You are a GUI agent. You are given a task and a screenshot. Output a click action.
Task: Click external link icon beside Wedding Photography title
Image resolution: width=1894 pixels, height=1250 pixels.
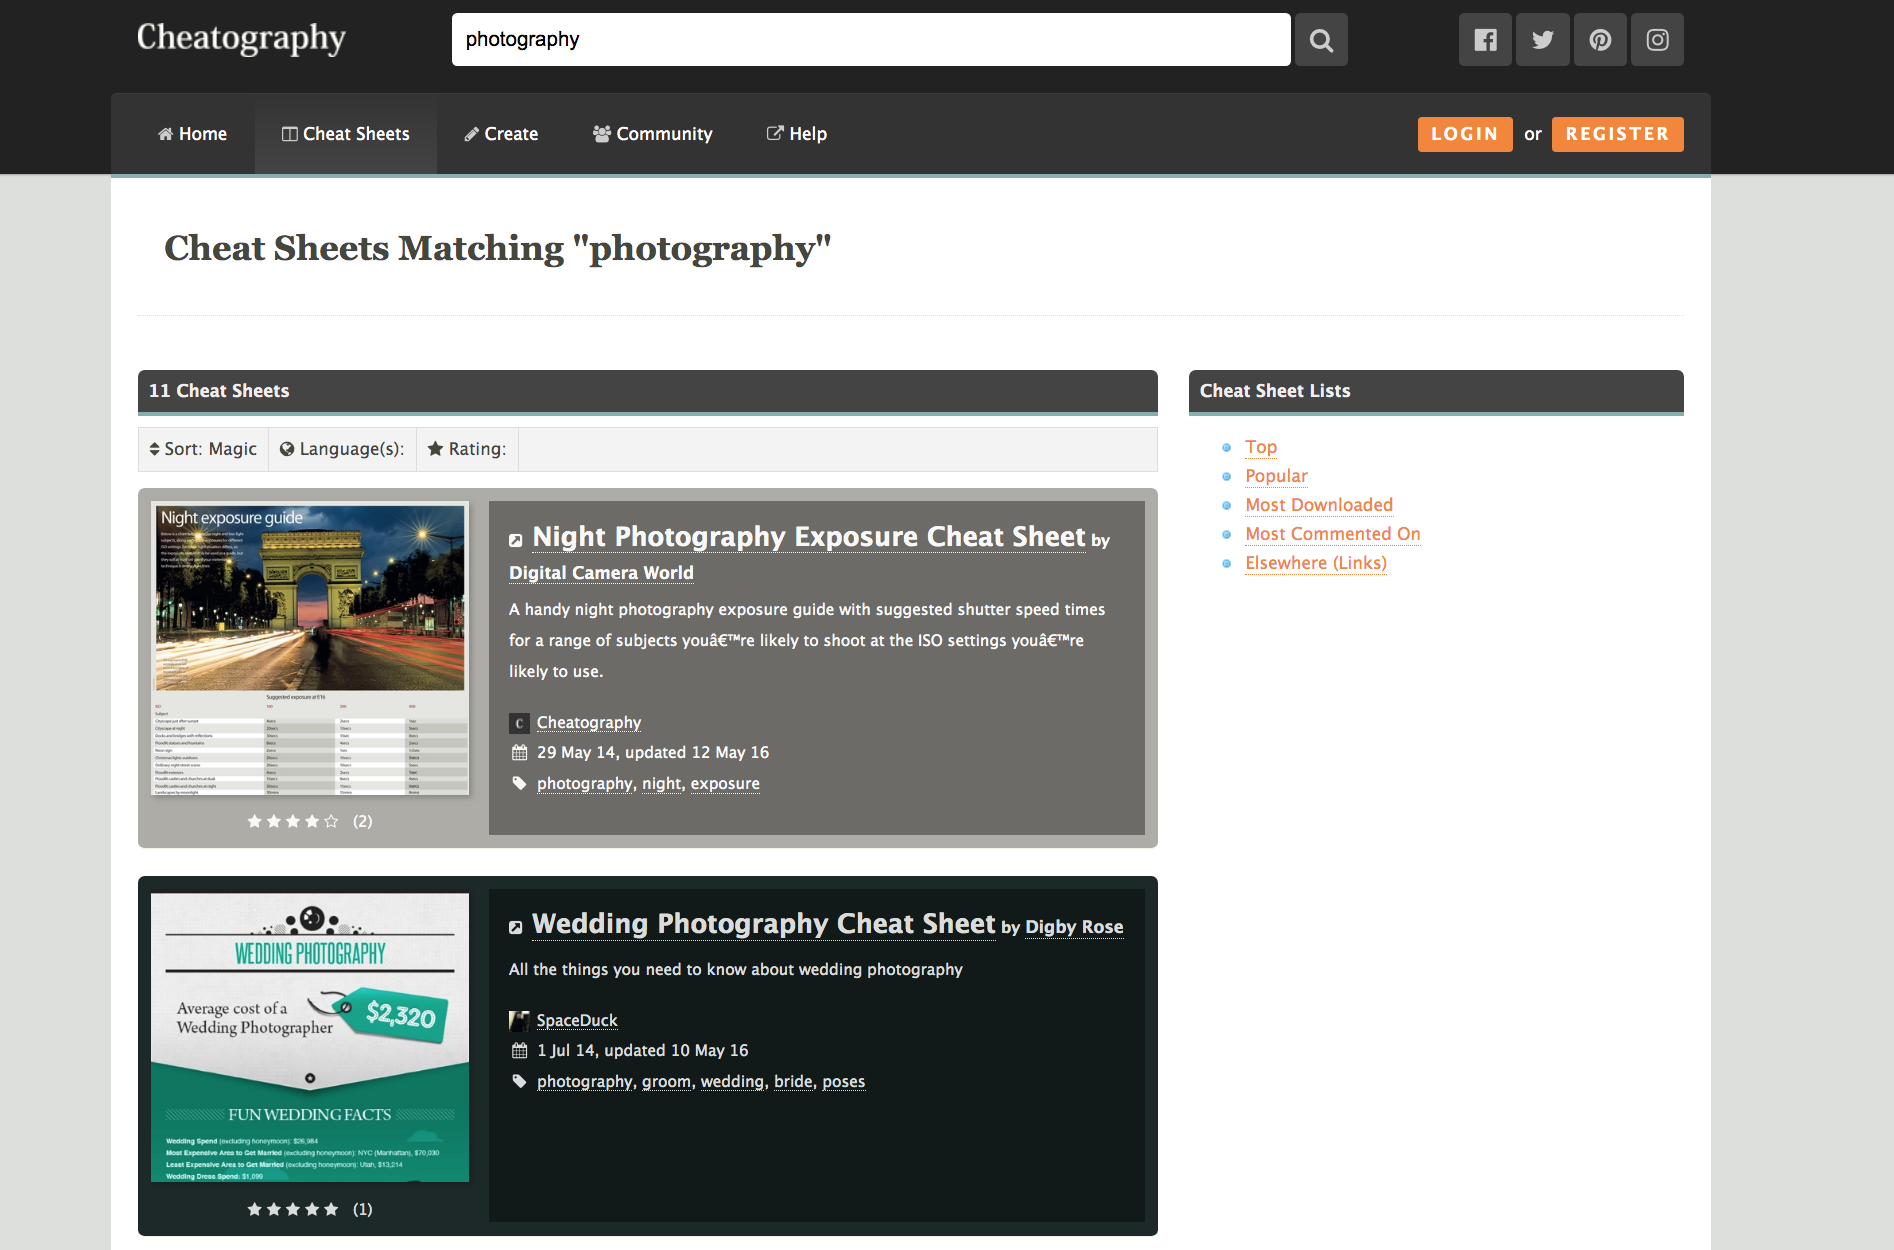tap(516, 928)
